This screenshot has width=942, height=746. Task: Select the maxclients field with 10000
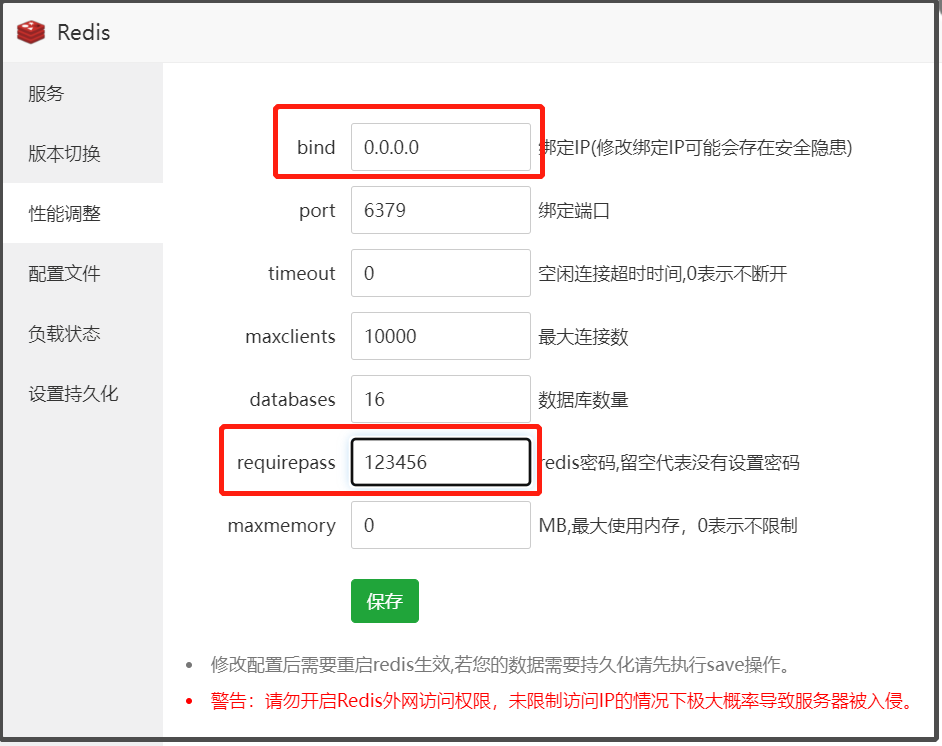440,336
